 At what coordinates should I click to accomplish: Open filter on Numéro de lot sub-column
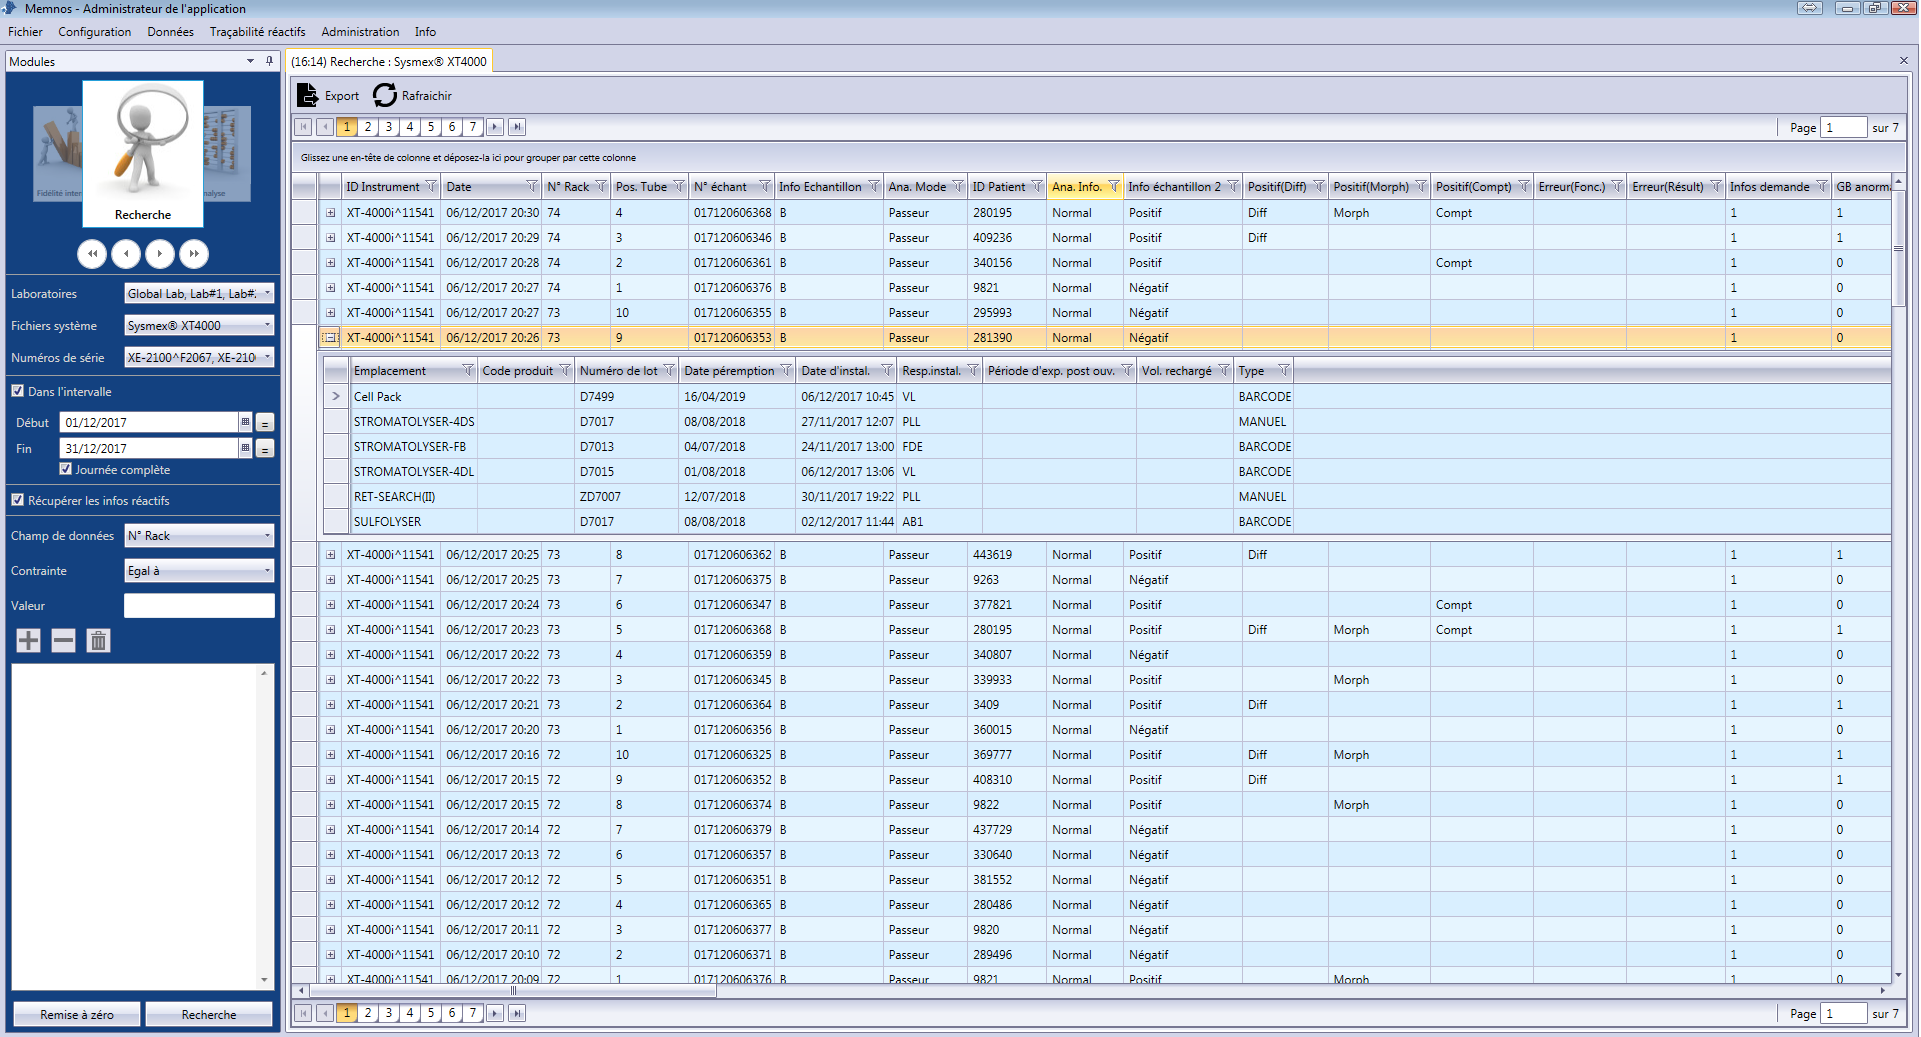coord(669,371)
